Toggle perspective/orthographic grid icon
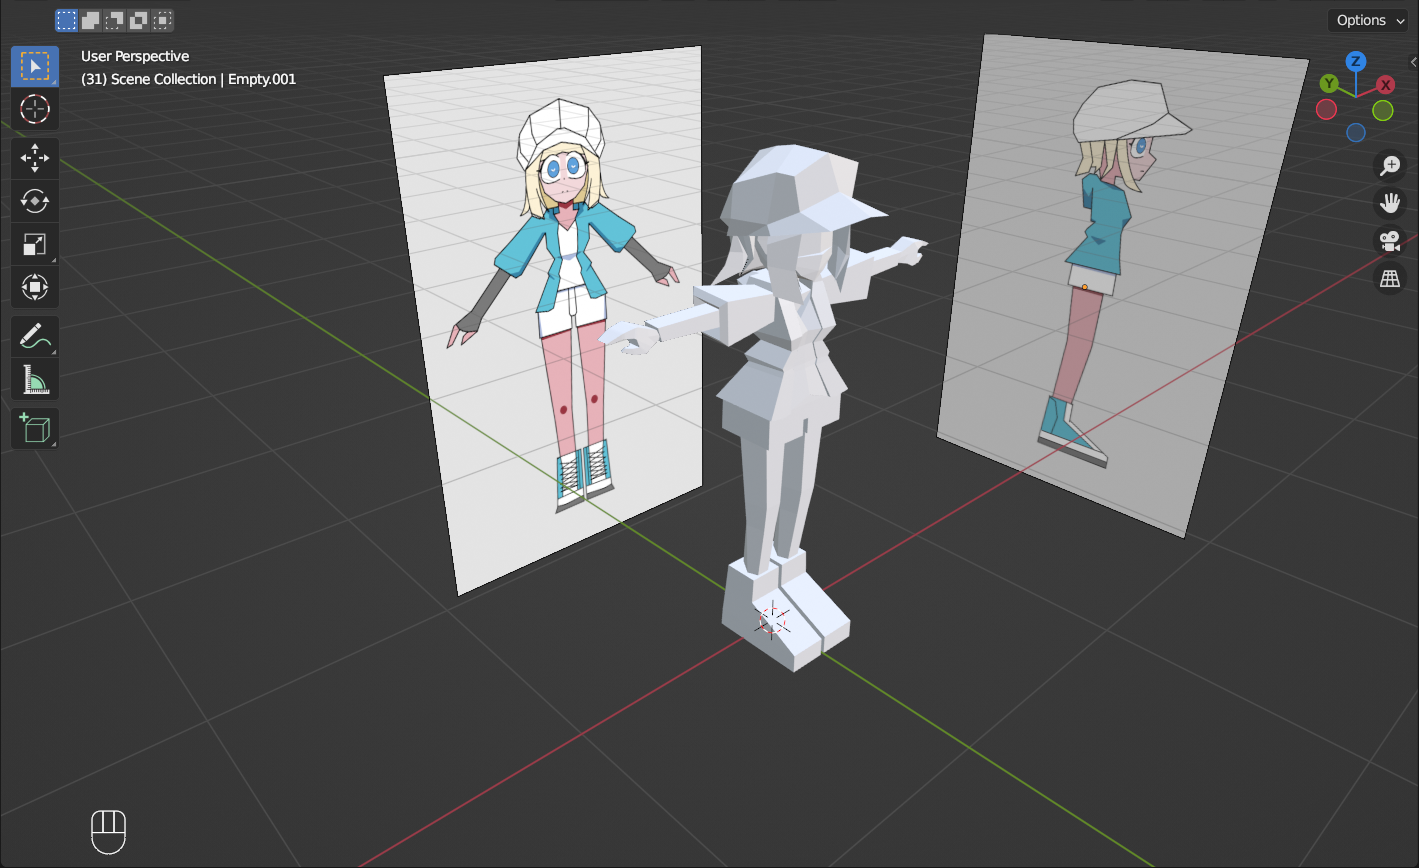Screen dimensions: 1419x868 pyautogui.click(x=1390, y=279)
